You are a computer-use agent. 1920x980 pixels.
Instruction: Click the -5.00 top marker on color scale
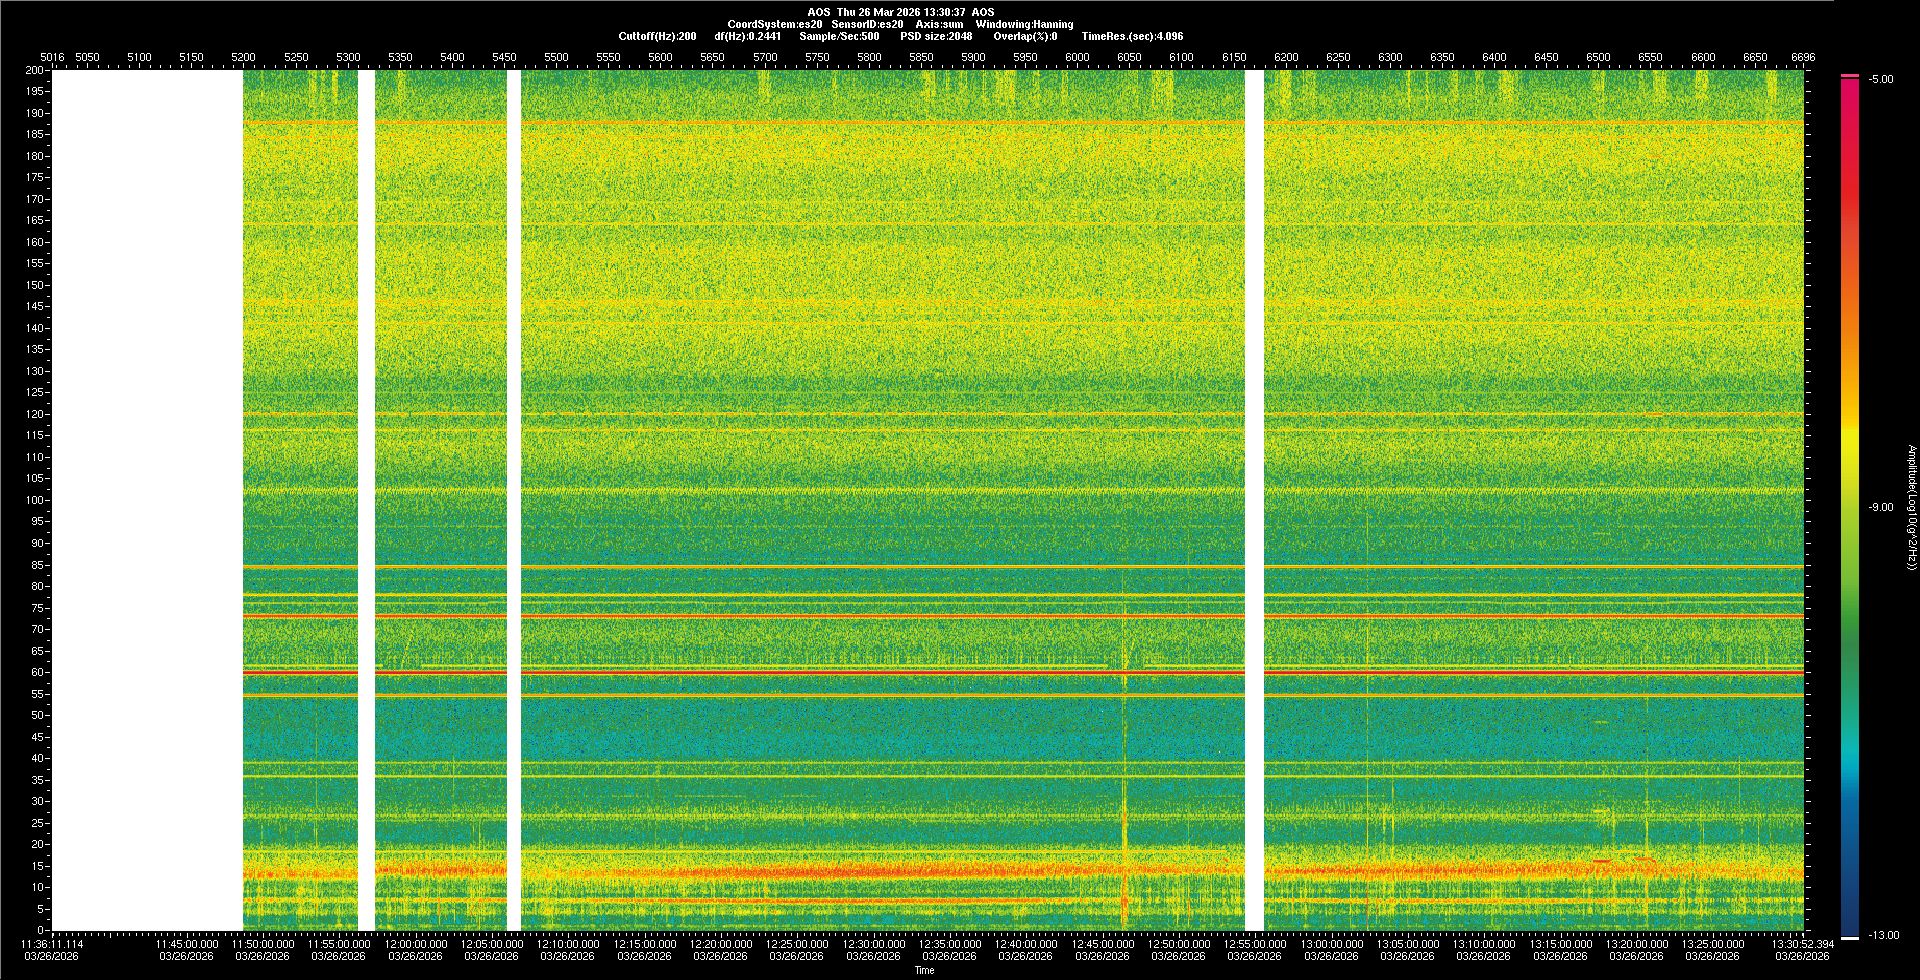pyautogui.click(x=1880, y=79)
